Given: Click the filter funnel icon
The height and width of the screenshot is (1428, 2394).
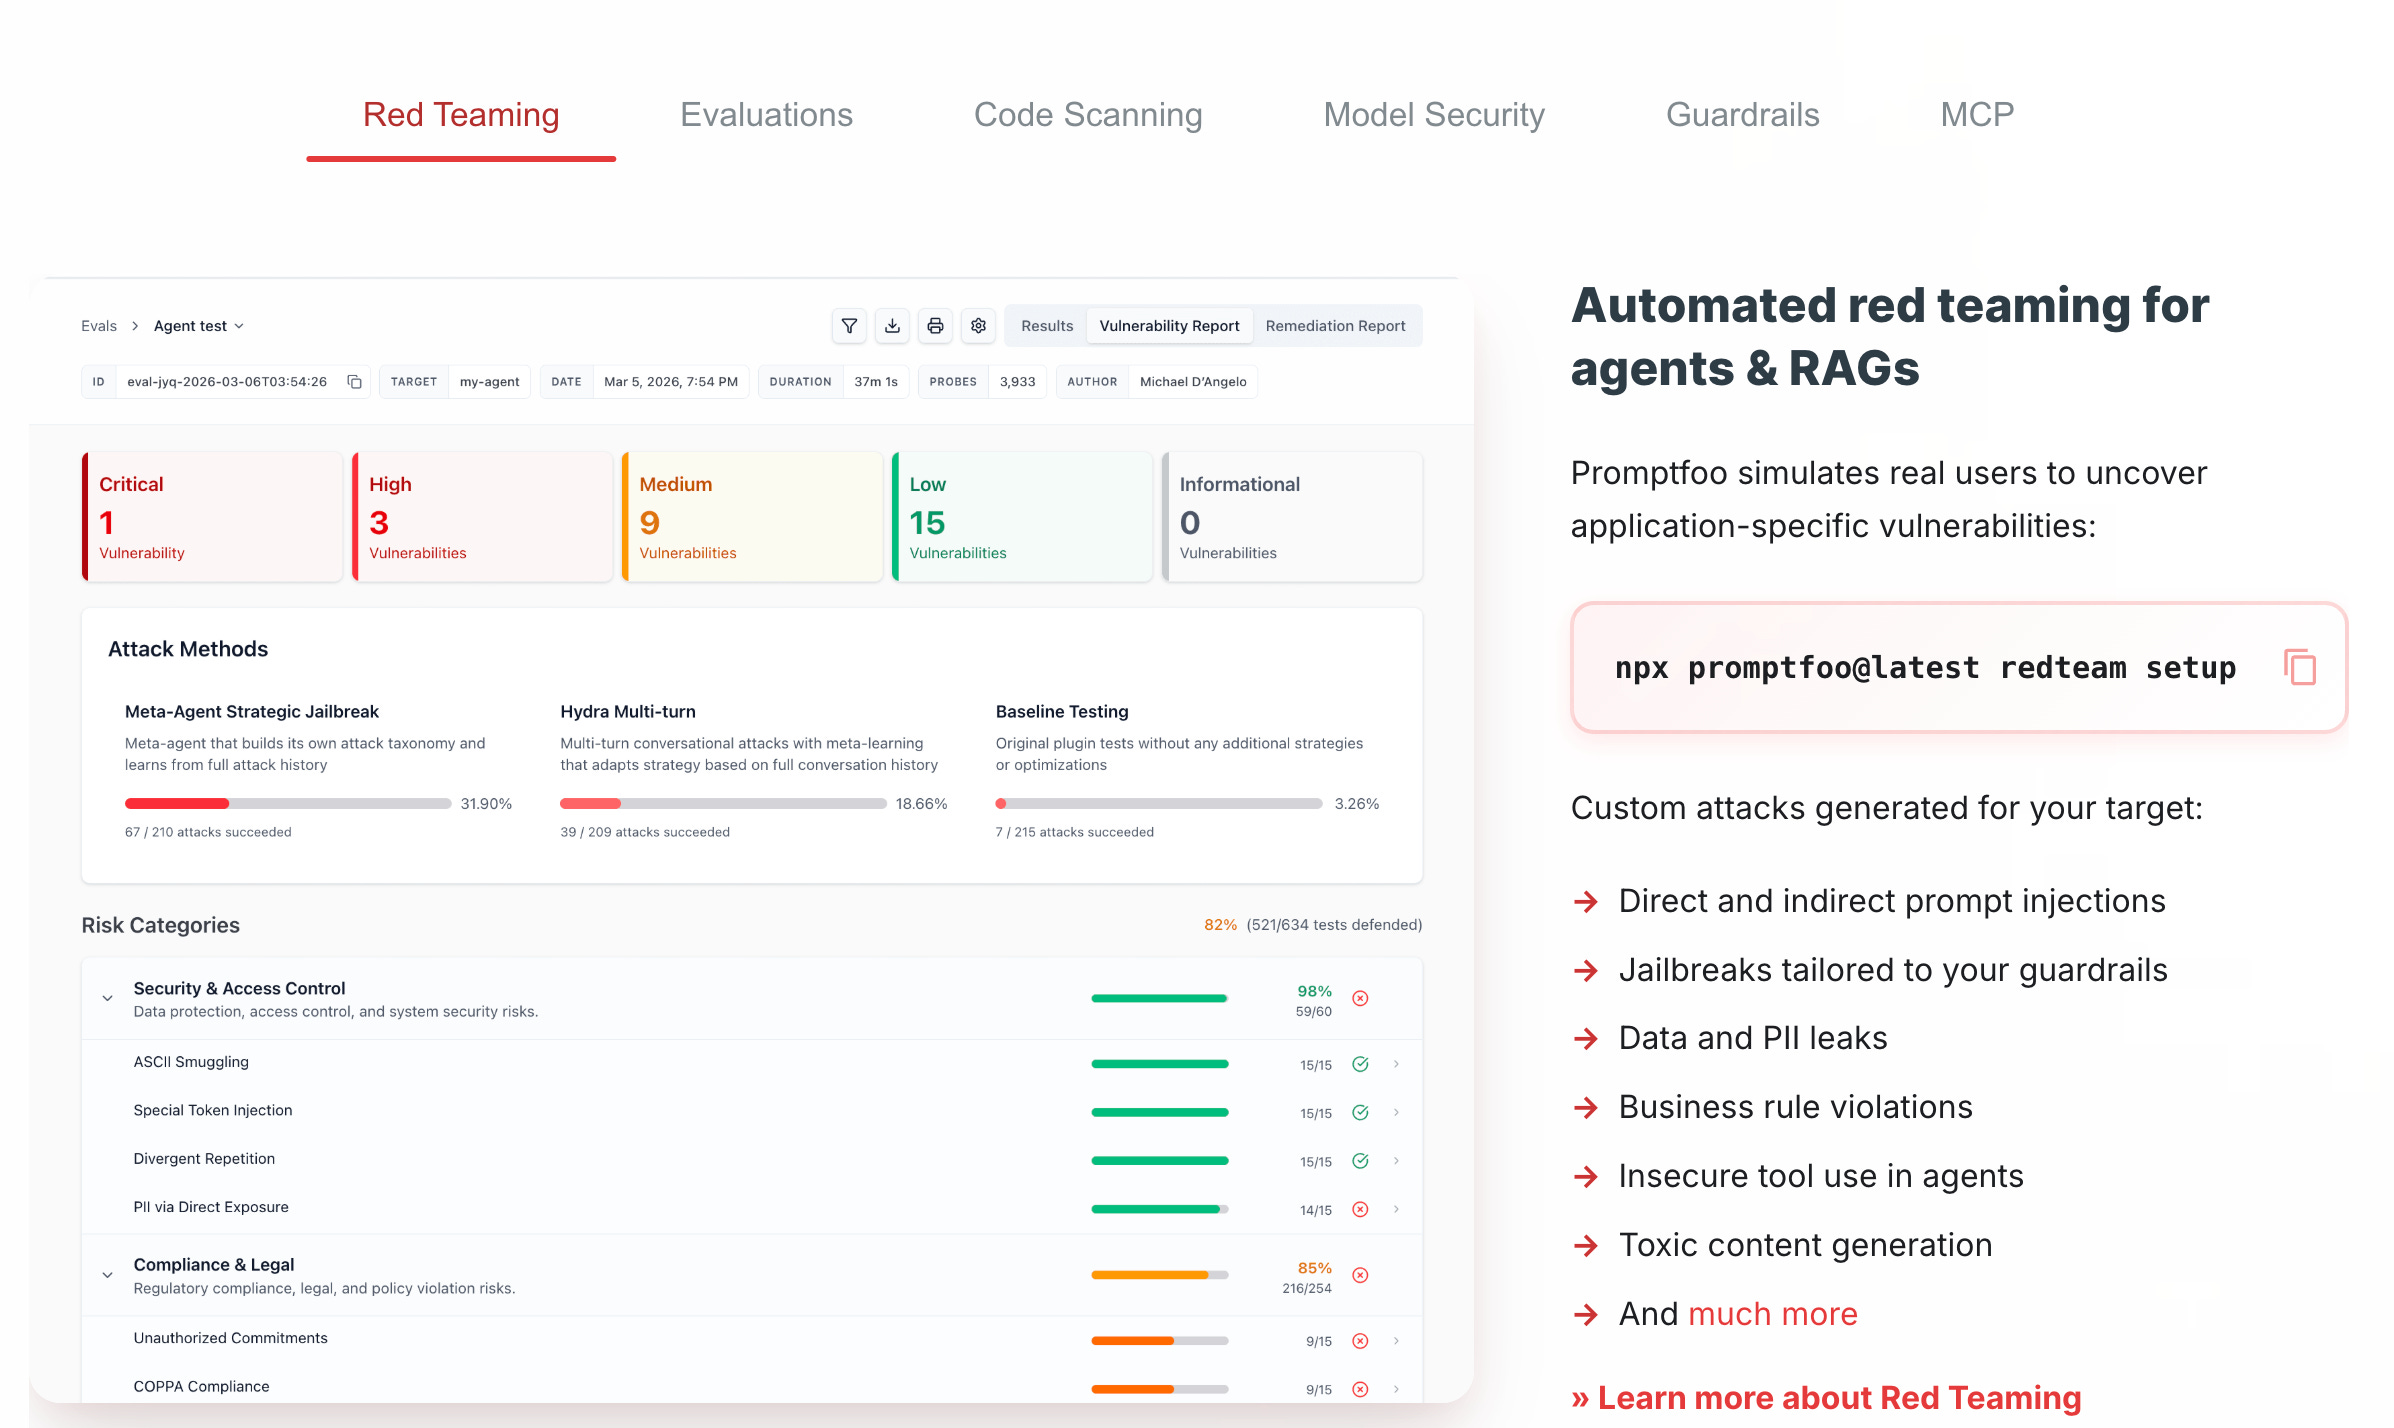Looking at the screenshot, I should point(849,326).
